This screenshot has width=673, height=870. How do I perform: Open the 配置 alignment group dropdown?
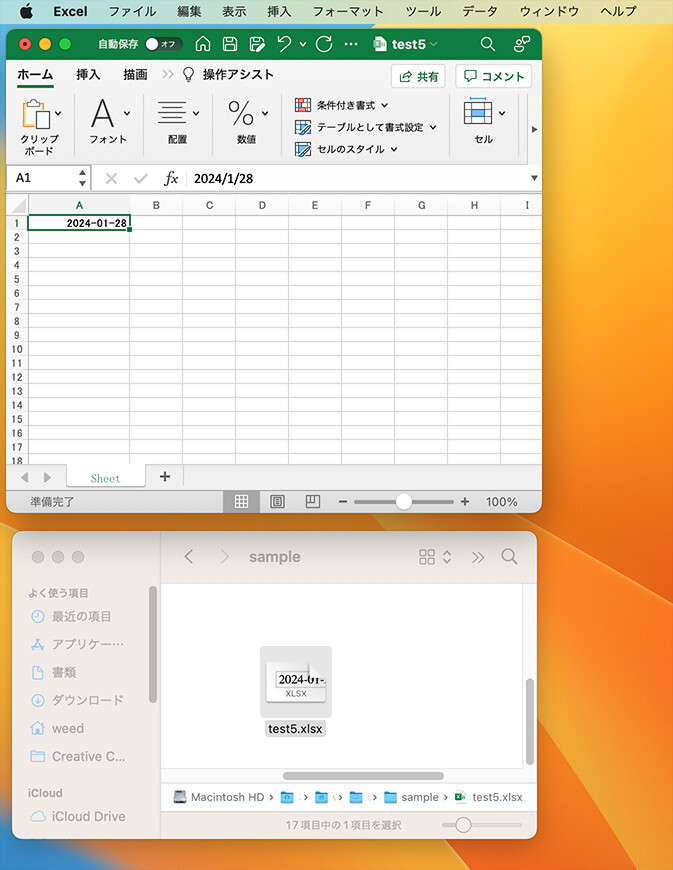[178, 121]
